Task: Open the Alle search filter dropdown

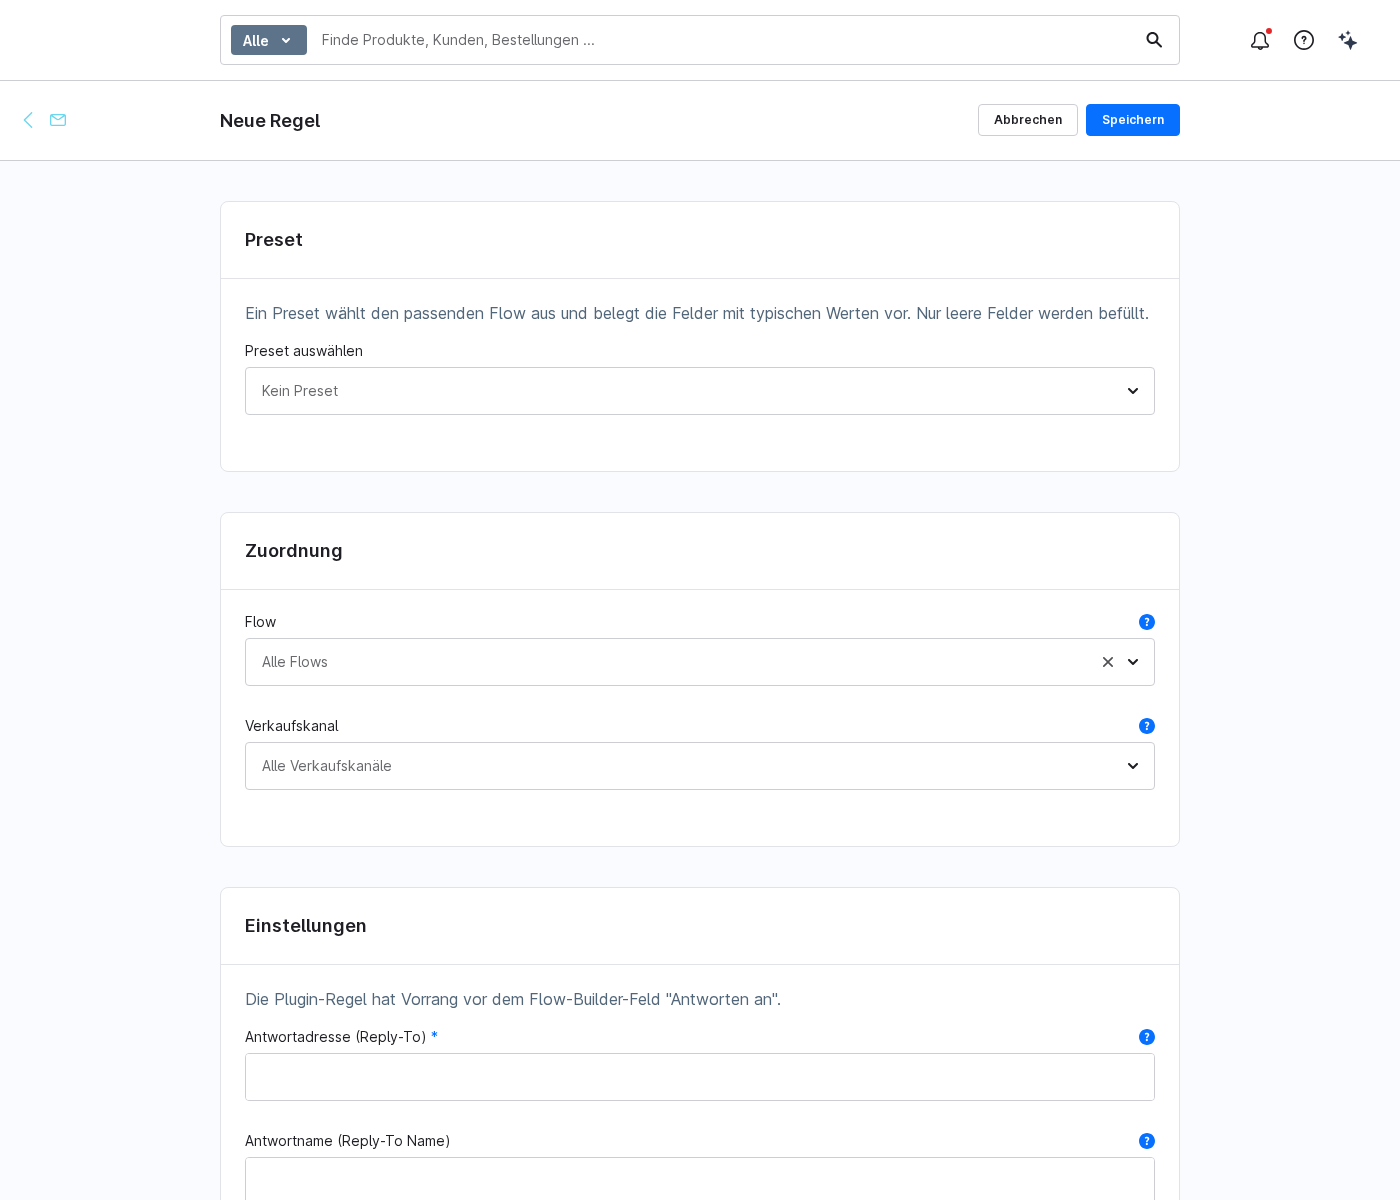Action: [269, 40]
